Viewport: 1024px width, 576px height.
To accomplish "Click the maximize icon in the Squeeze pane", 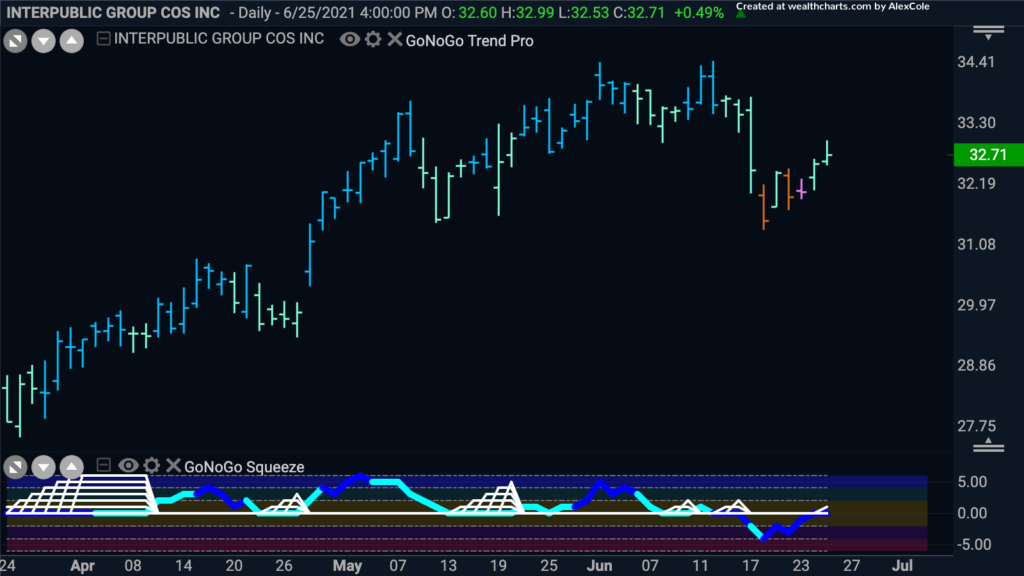I will coord(15,467).
